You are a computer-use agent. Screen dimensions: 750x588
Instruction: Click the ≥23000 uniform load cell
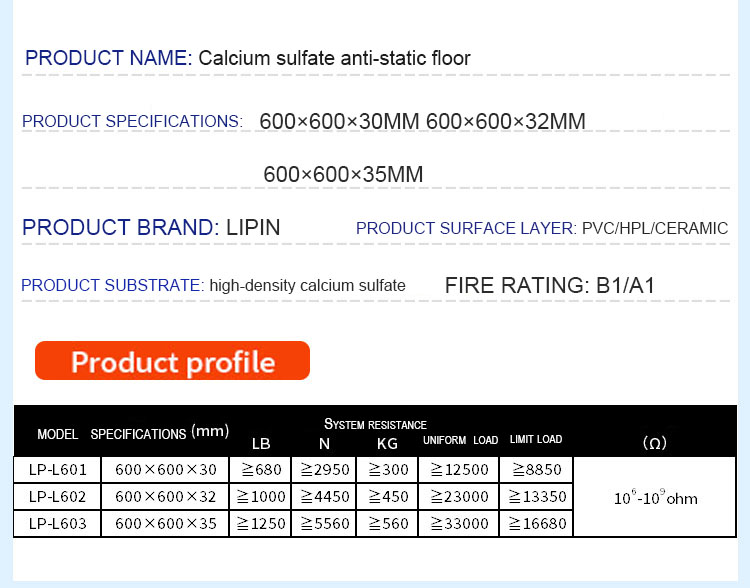[459, 496]
